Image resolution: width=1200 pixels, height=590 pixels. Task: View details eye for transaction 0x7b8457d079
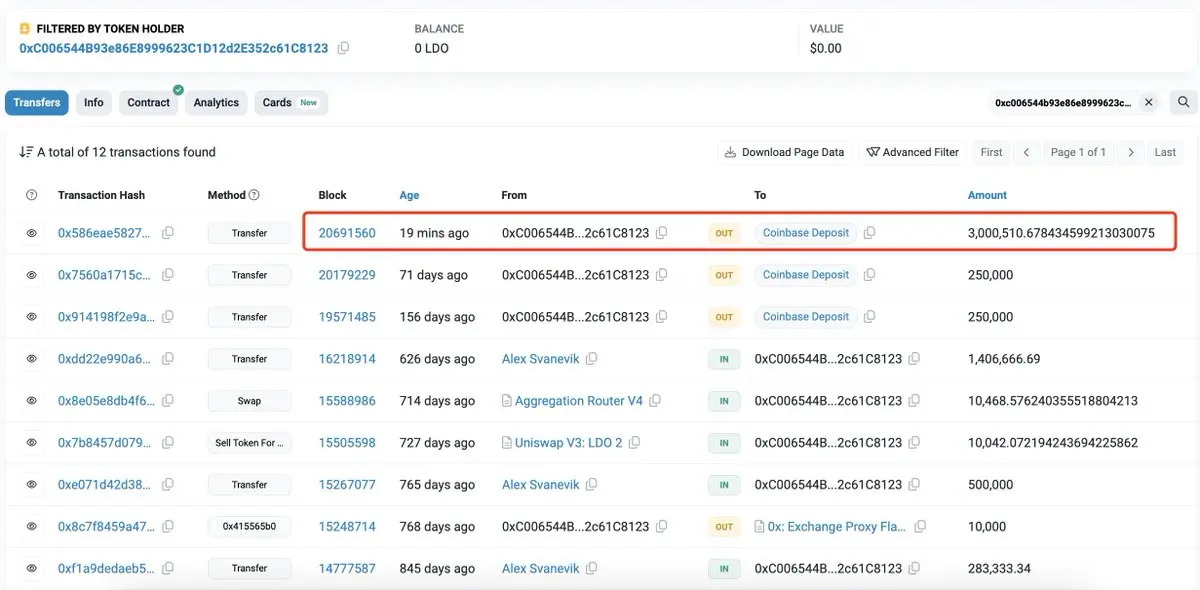coord(31,443)
